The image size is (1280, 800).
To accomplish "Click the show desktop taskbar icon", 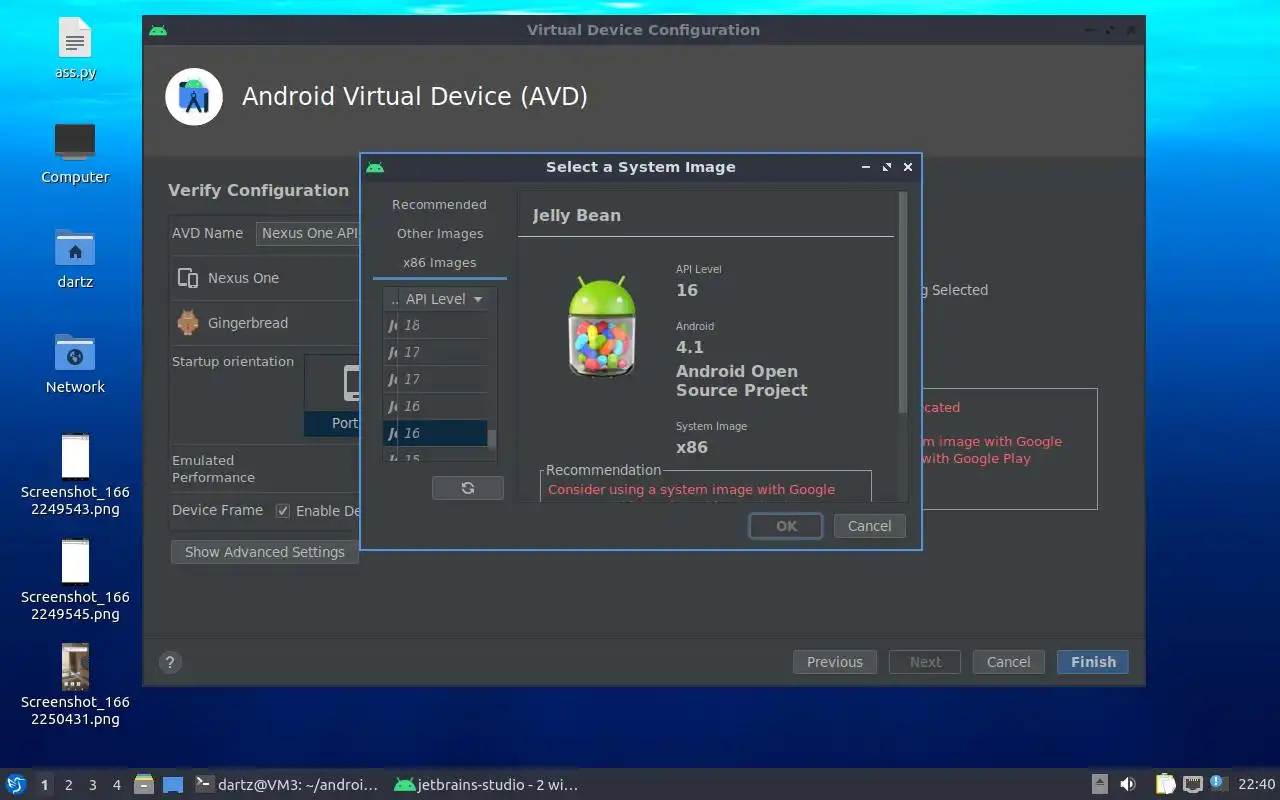I will click(173, 785).
